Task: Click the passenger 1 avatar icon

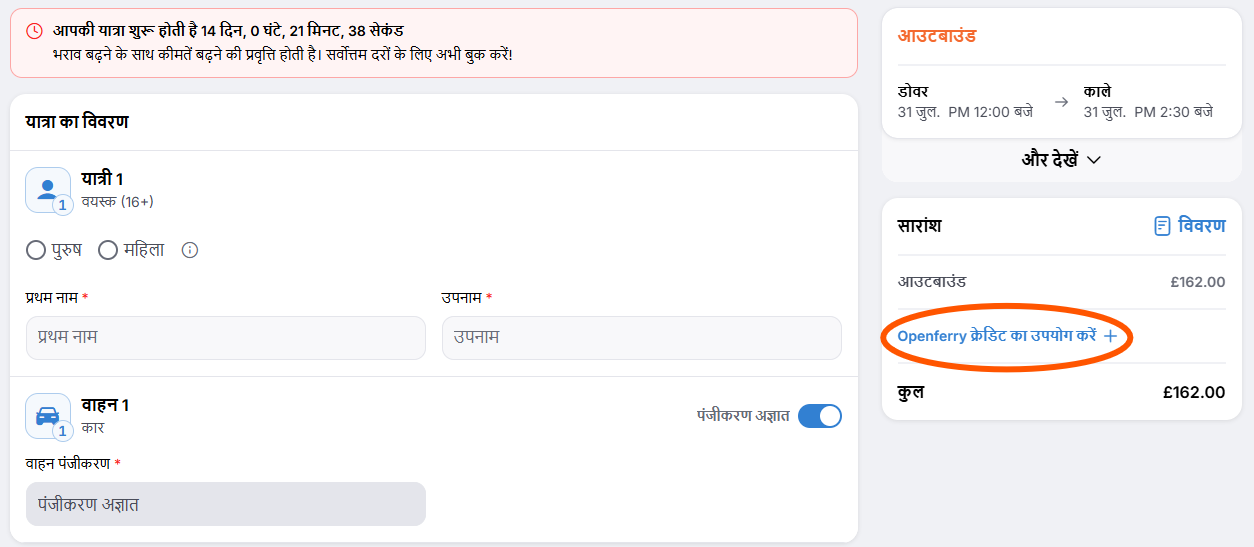Action: click(48, 190)
